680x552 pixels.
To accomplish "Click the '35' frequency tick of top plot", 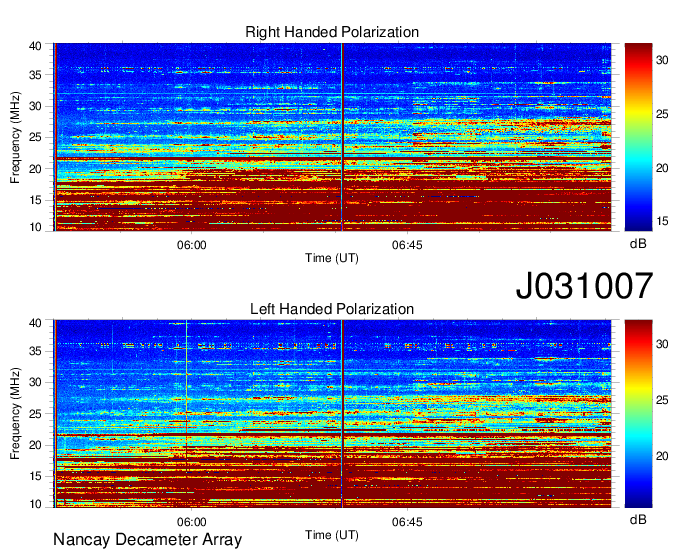I will tap(36, 75).
